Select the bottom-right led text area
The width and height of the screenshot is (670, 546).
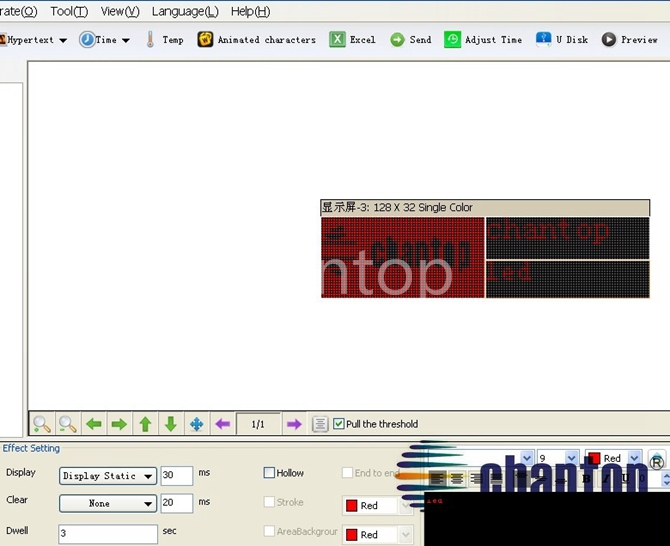pos(568,279)
